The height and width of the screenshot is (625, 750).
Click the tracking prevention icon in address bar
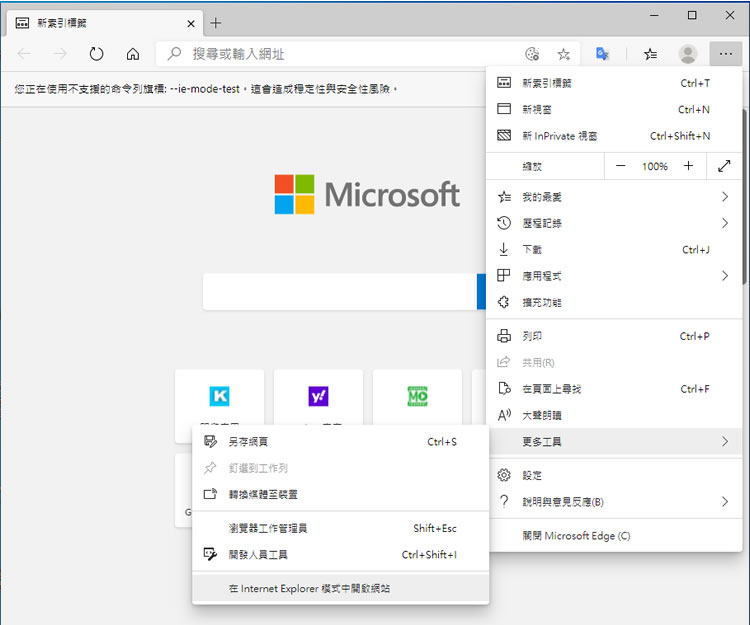tap(532, 54)
